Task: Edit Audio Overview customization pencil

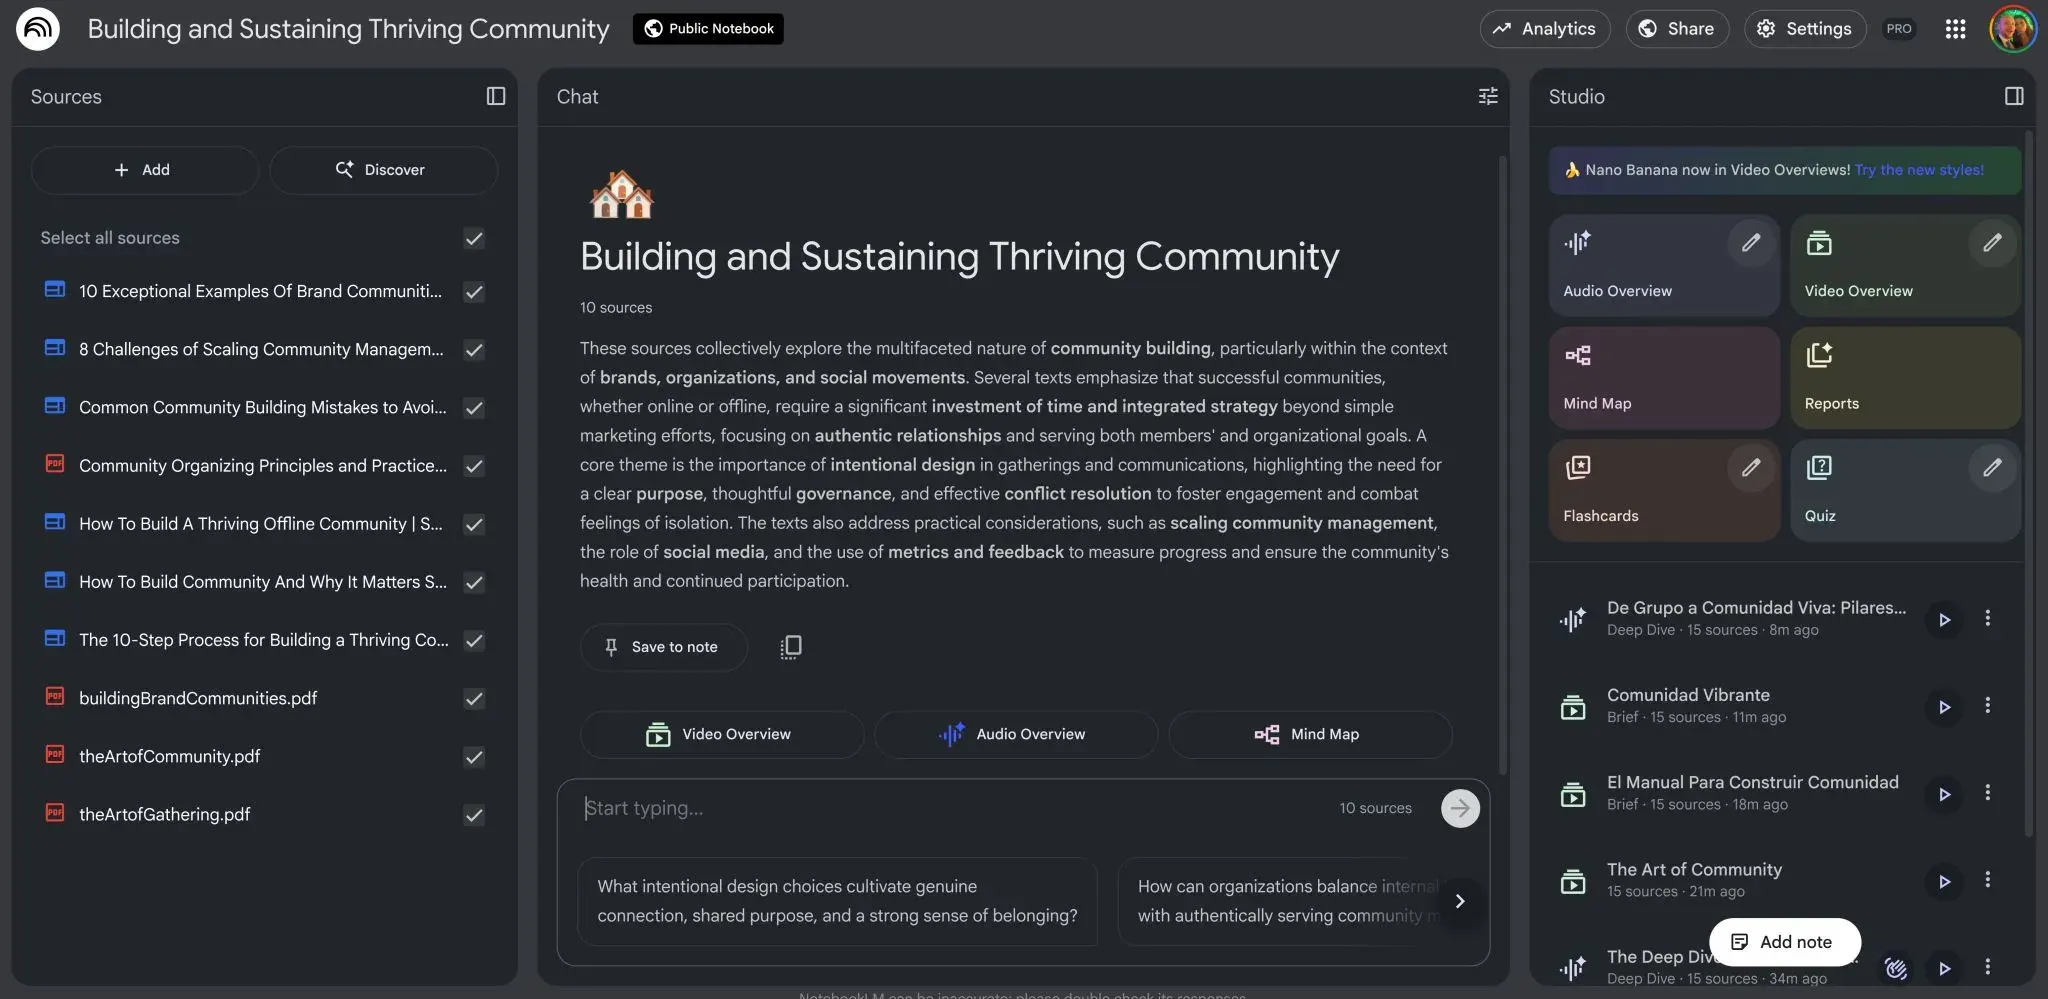Action: click(1751, 243)
